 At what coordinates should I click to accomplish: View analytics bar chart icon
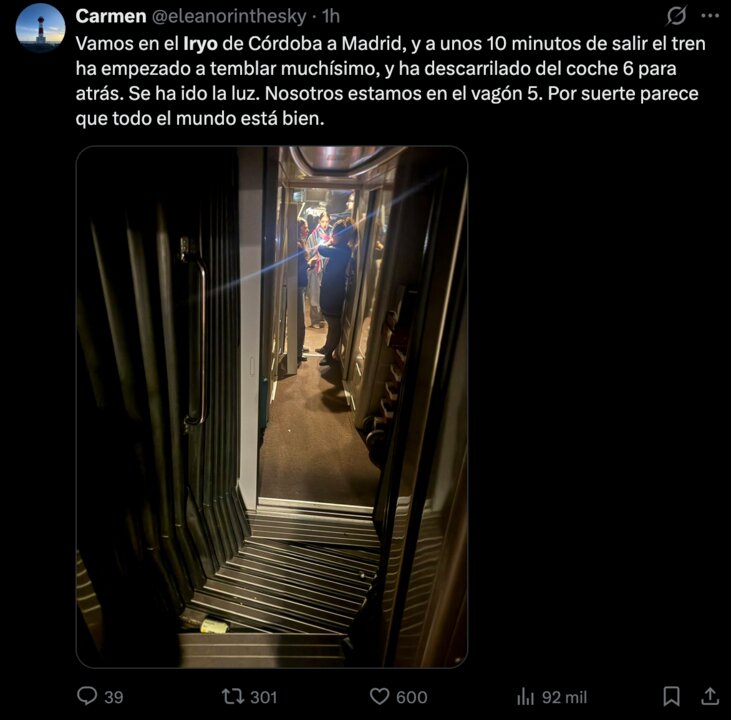click(525, 697)
